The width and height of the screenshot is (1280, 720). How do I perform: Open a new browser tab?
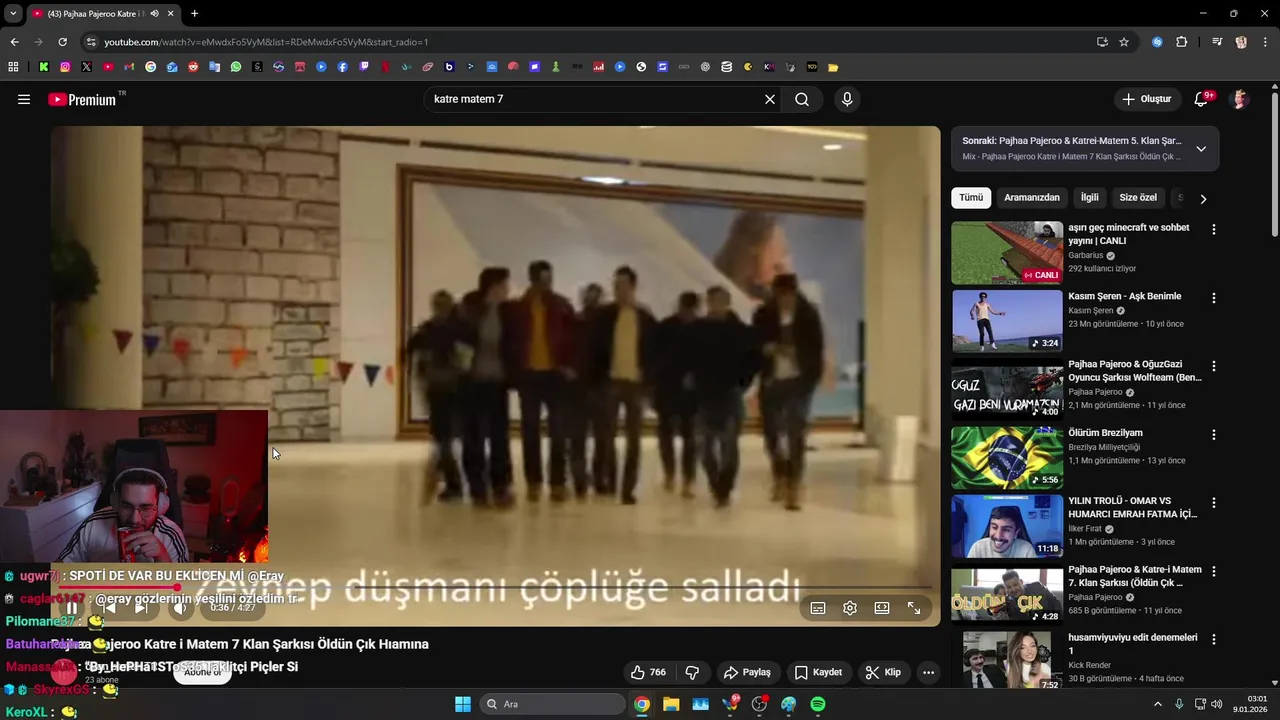click(x=194, y=14)
